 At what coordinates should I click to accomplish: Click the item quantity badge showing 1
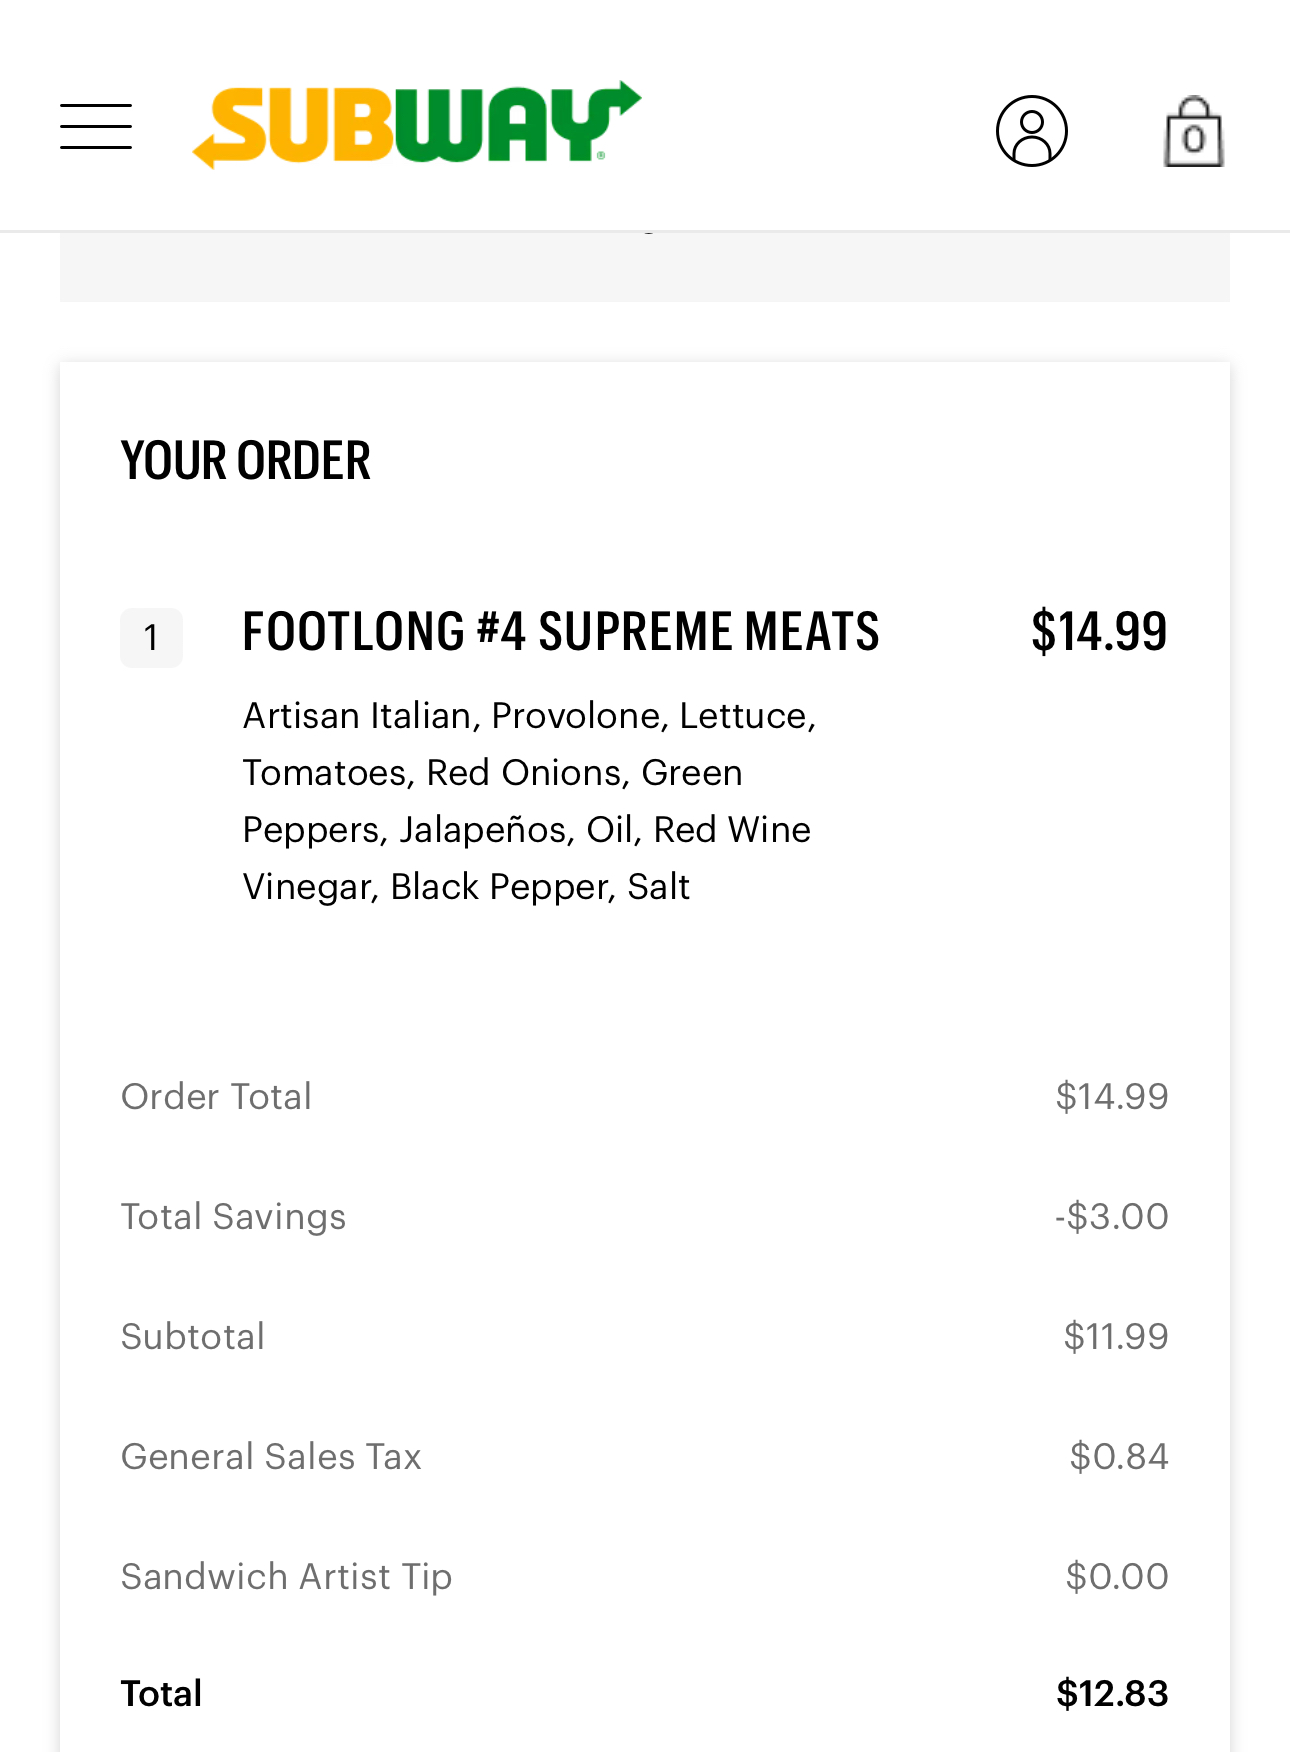(x=151, y=637)
